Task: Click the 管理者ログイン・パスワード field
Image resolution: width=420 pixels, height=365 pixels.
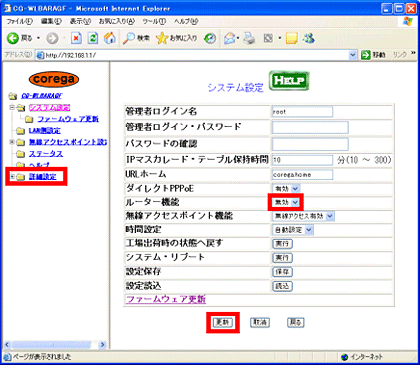Action: 310,127
